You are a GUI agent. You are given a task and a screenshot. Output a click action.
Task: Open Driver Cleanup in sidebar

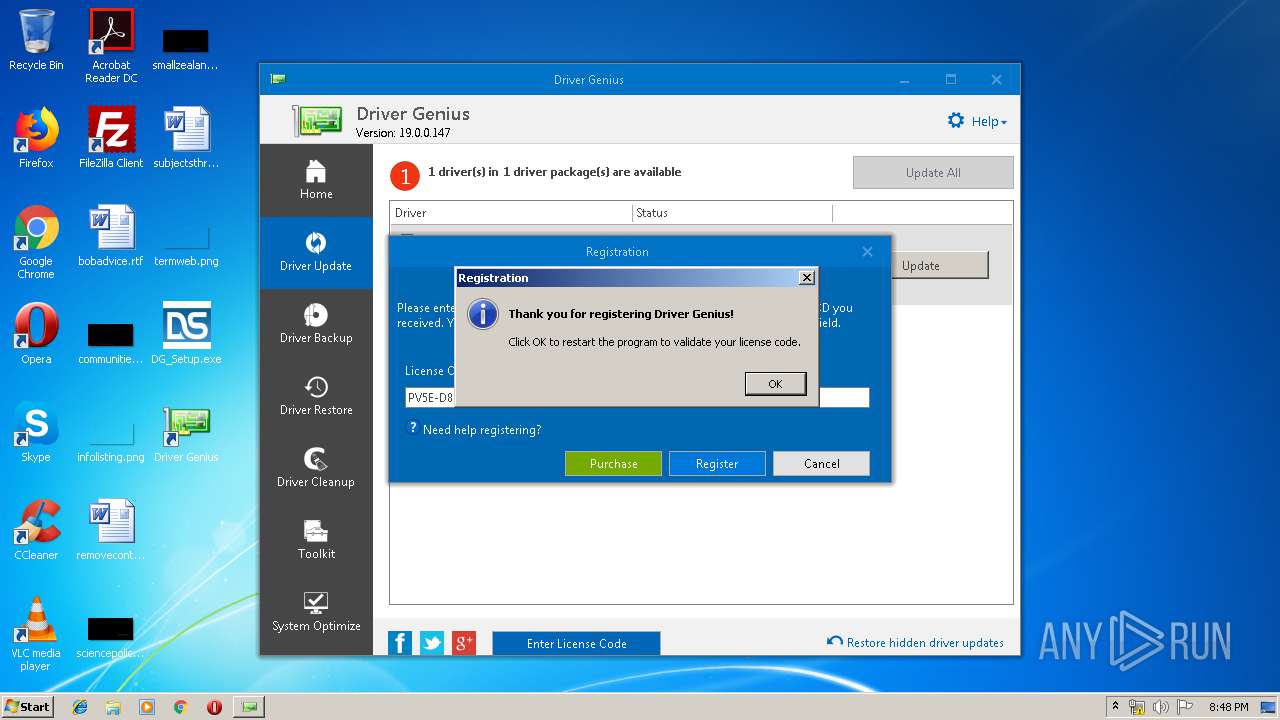(x=316, y=469)
